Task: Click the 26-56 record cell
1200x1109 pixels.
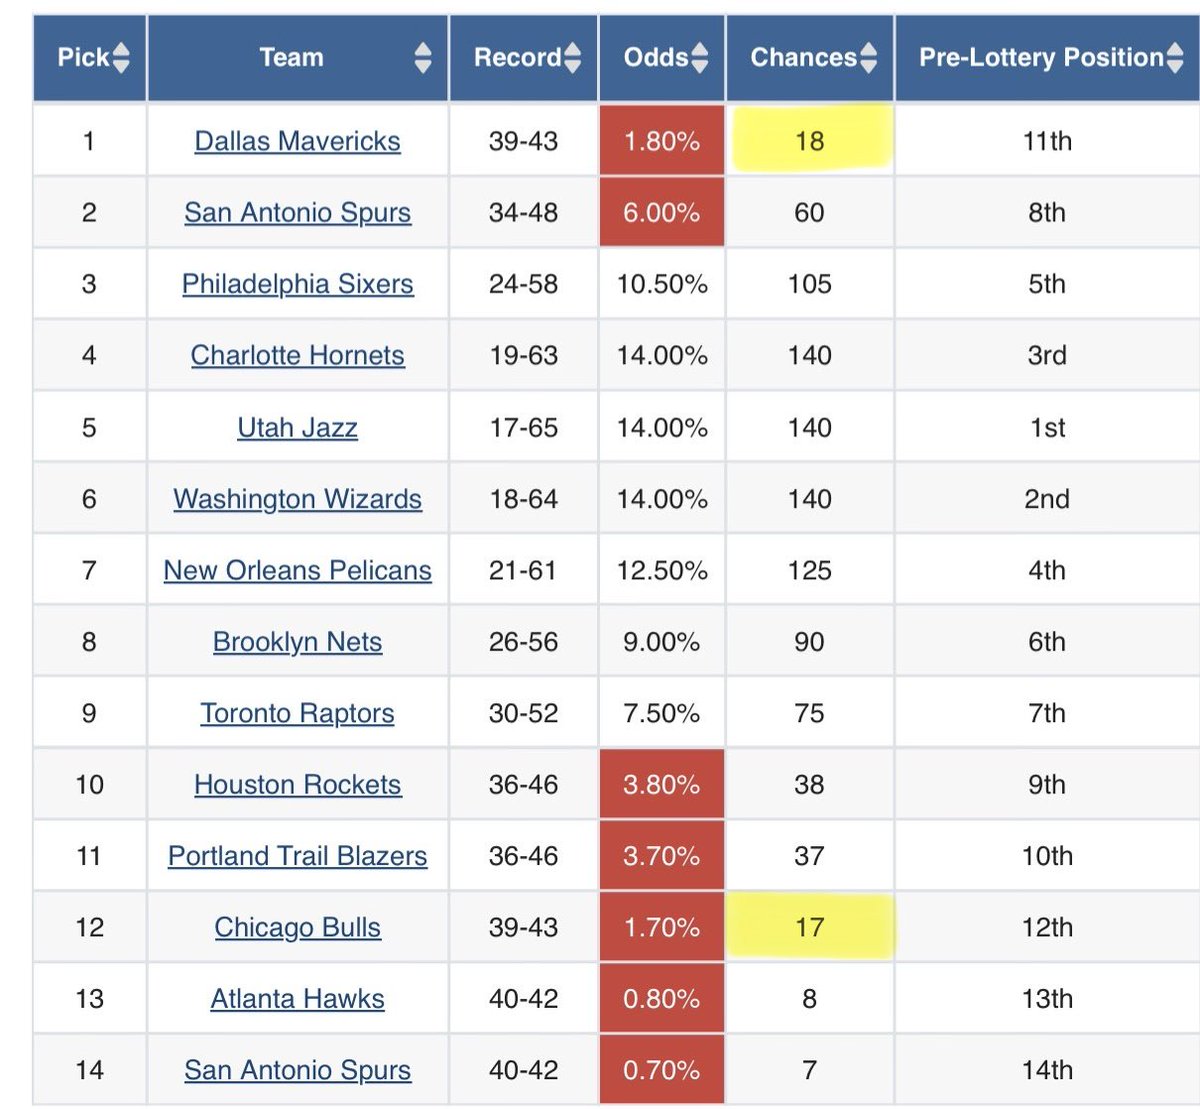Action: (523, 641)
